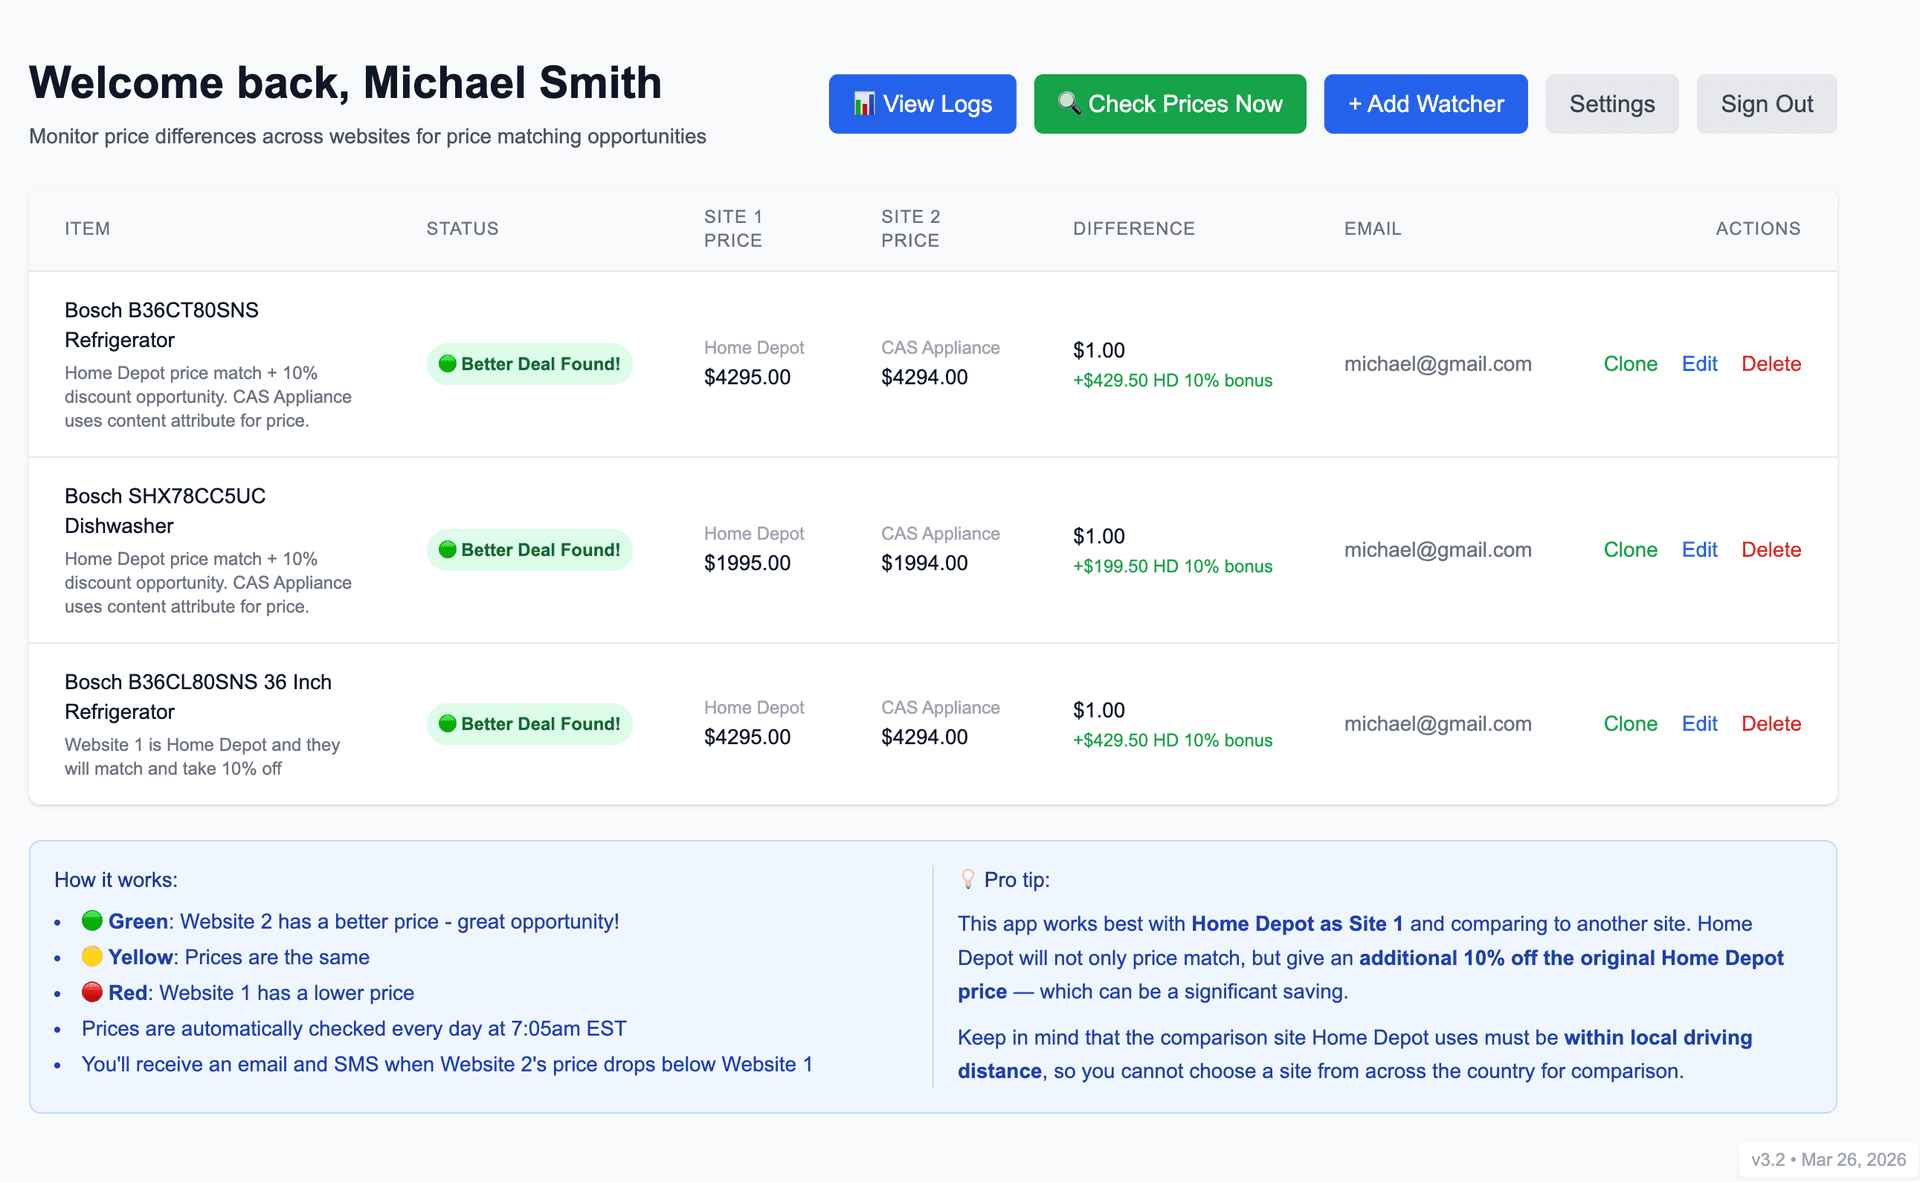Click the red dot in the legend

click(x=91, y=992)
